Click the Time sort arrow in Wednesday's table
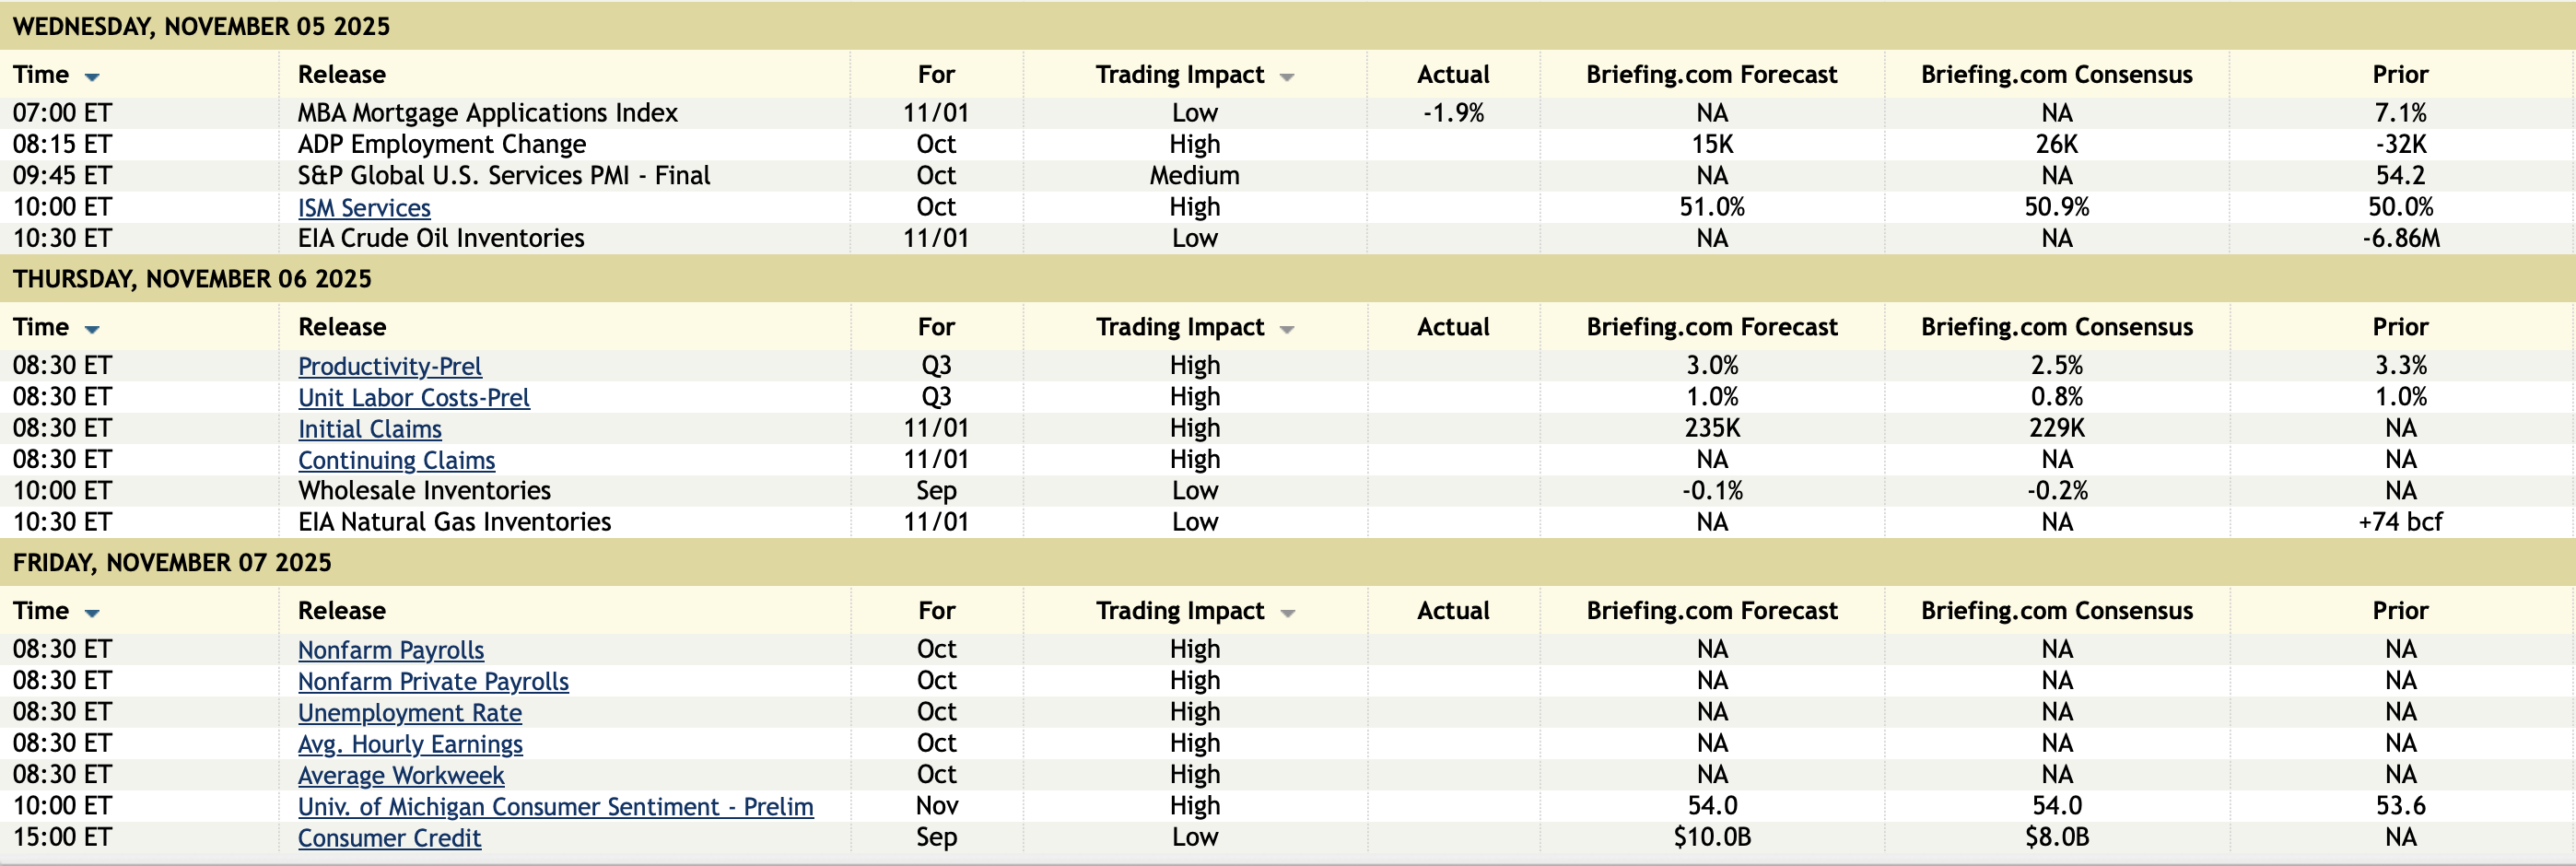This screenshot has height=866, width=2576. coord(92,77)
